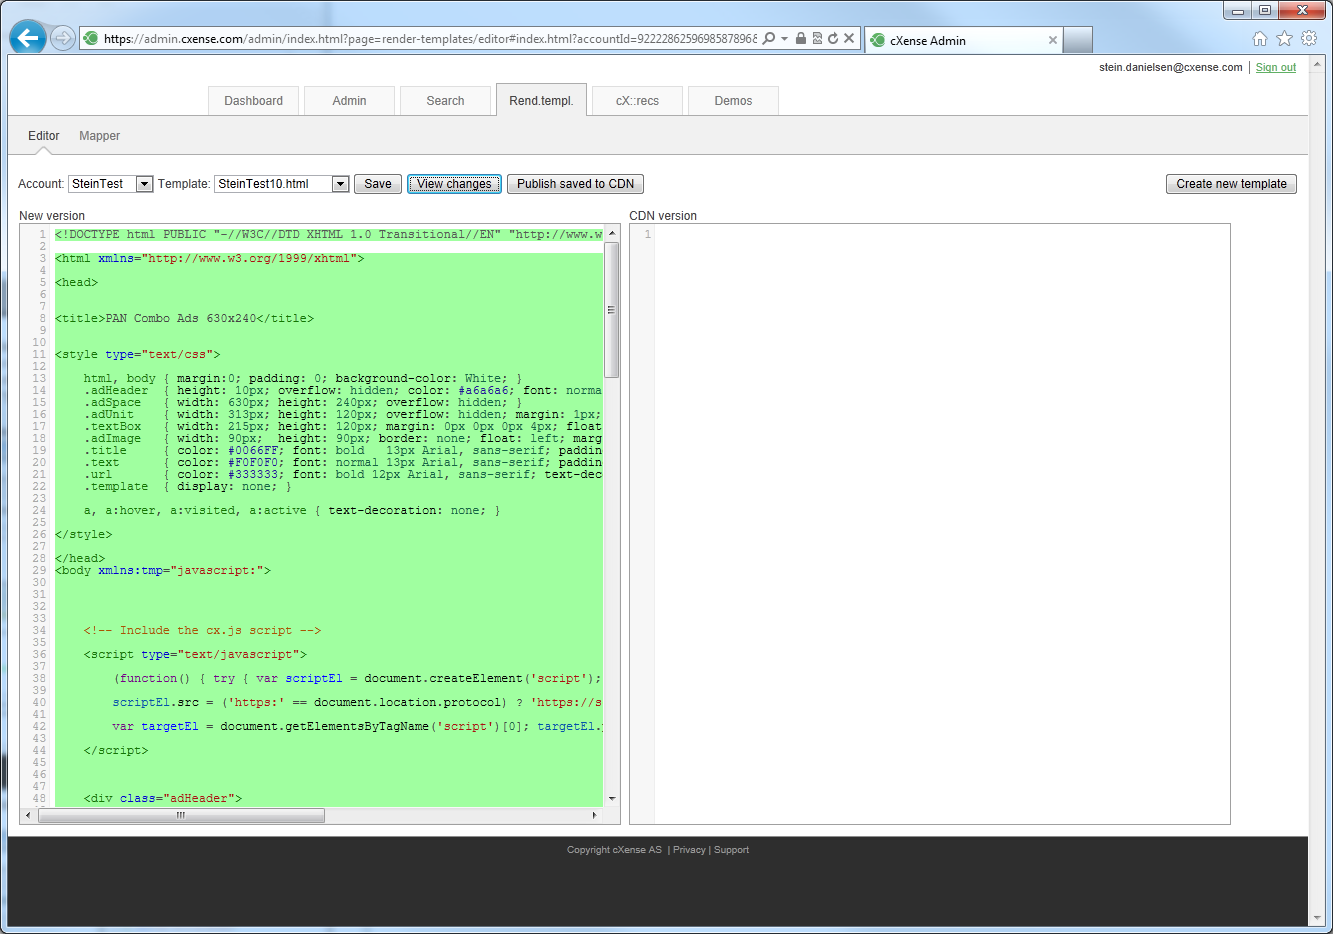Screen dimensions: 1333x934
Task: Open Favorites star icon
Action: [1284, 38]
